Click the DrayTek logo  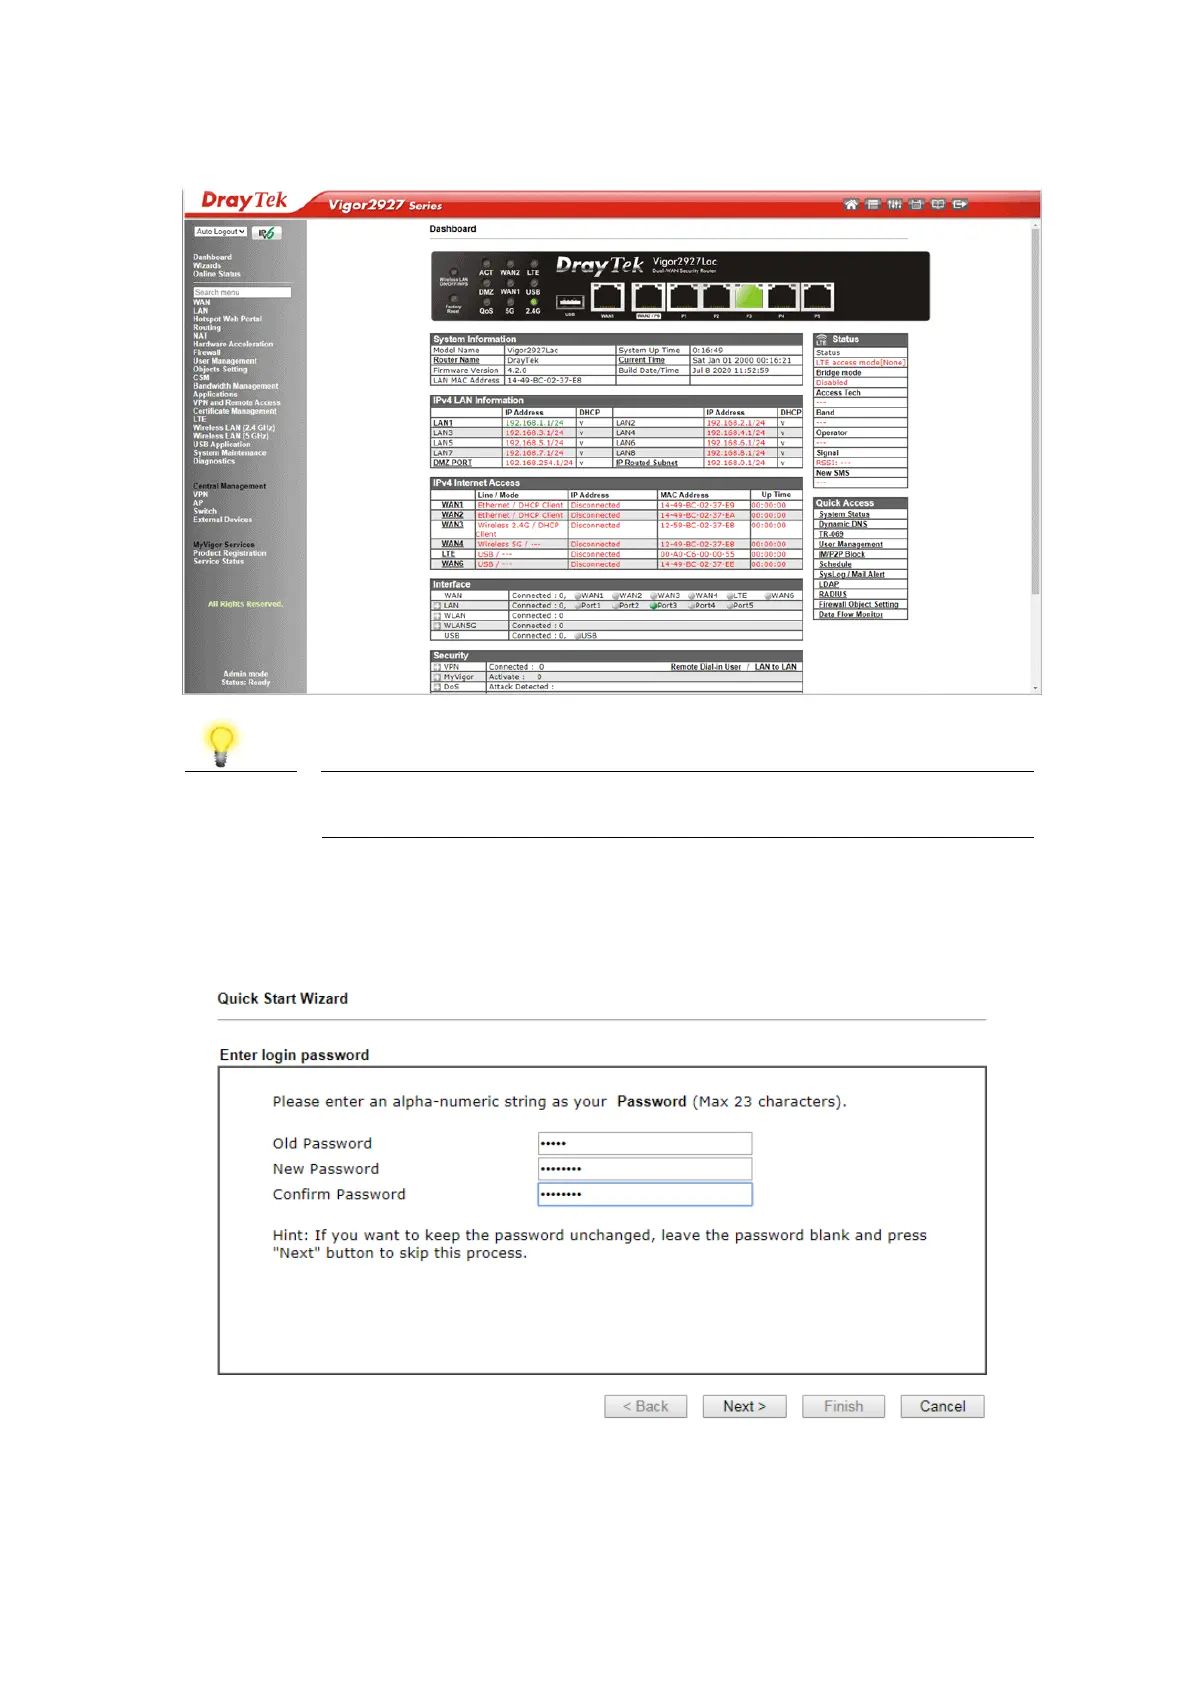pos(244,201)
